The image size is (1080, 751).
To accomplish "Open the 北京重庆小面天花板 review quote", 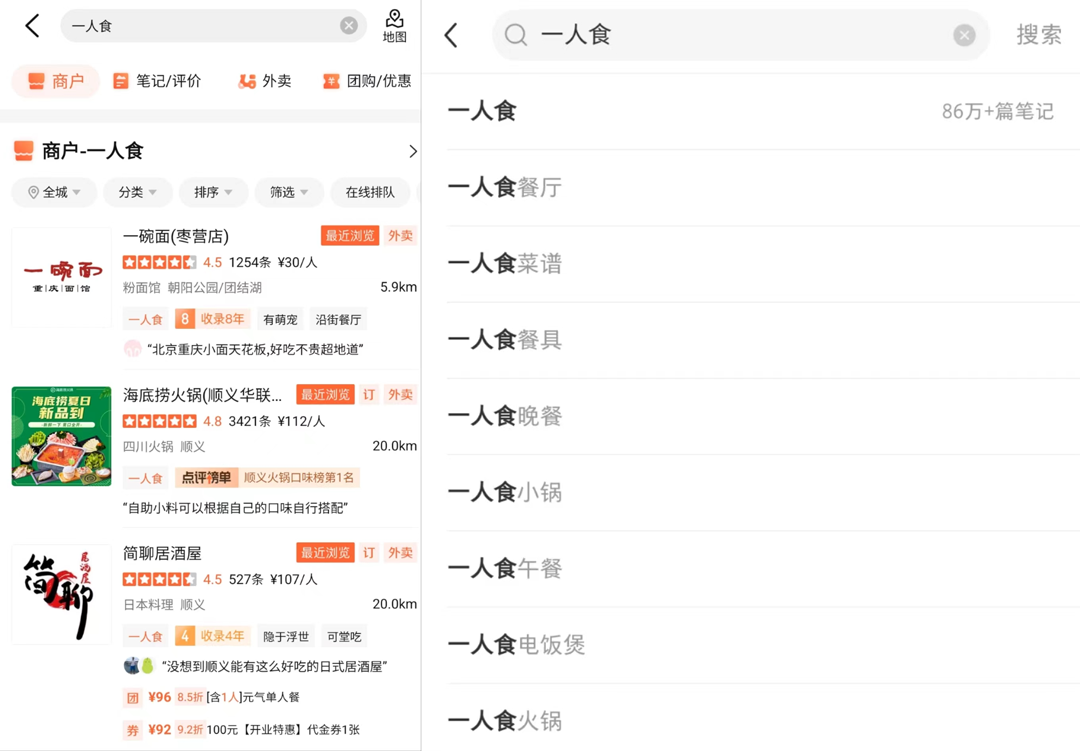I will (x=255, y=349).
